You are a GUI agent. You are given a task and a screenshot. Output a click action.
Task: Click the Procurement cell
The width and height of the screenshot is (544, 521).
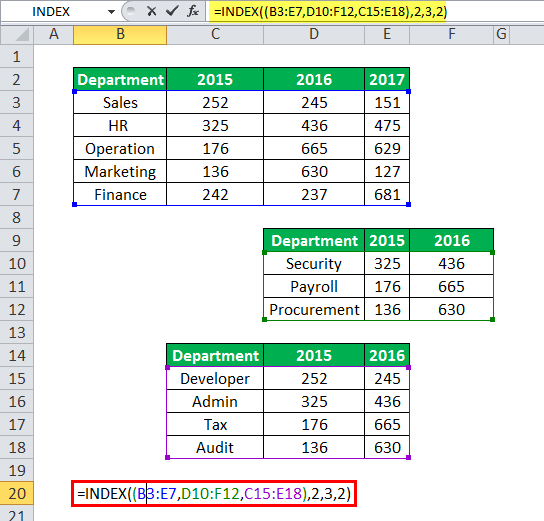pos(314,309)
